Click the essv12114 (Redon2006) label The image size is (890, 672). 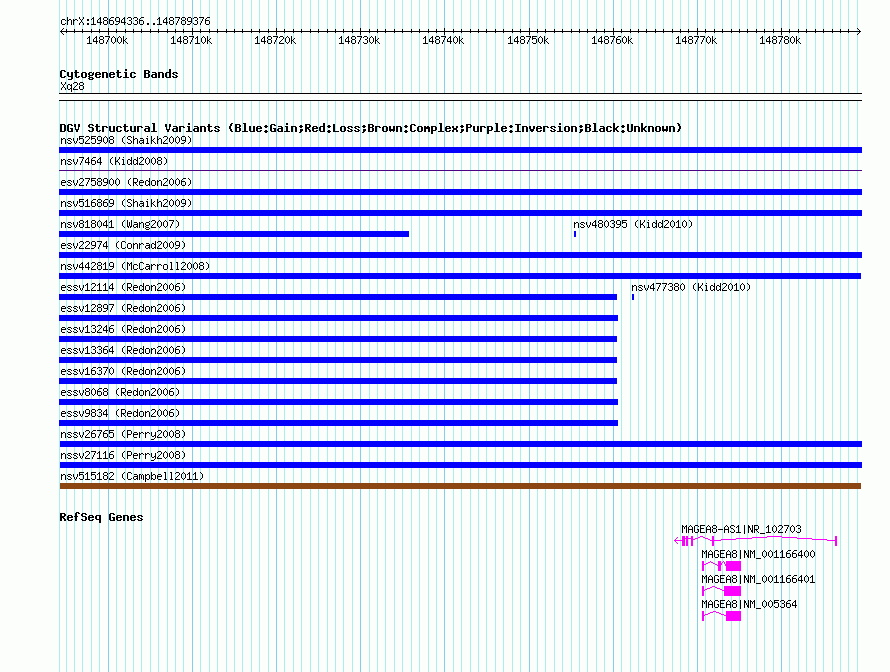click(x=123, y=287)
